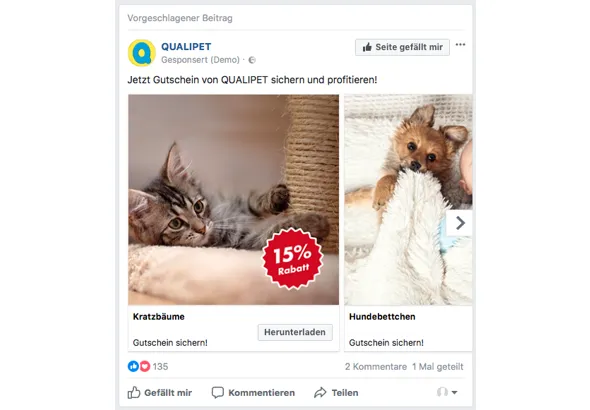Image resolution: width=590 pixels, height=410 pixels.
Task: Open the puppy Hundebettchen carousel image
Action: point(408,199)
